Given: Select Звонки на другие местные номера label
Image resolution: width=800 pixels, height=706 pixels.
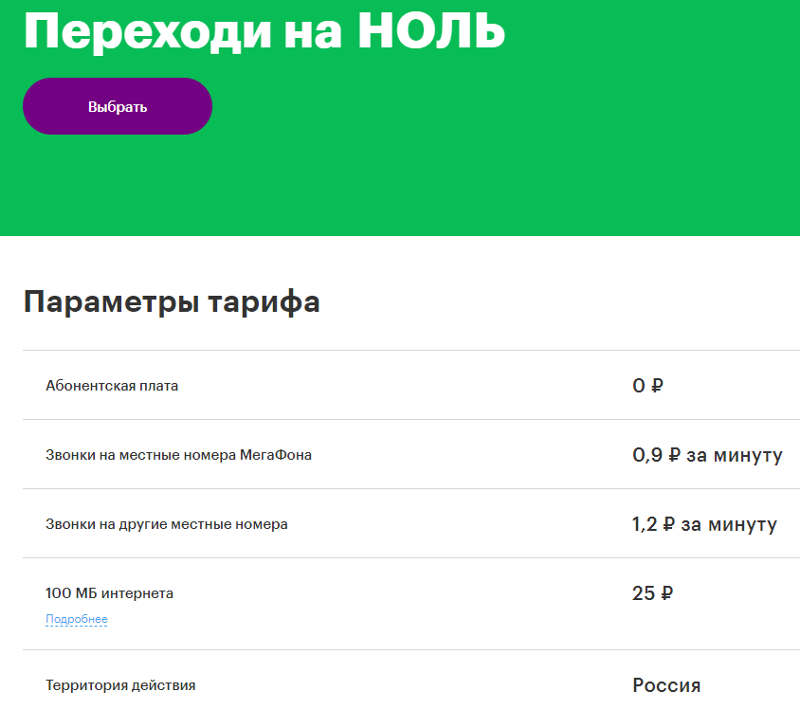Looking at the screenshot, I should [166, 524].
